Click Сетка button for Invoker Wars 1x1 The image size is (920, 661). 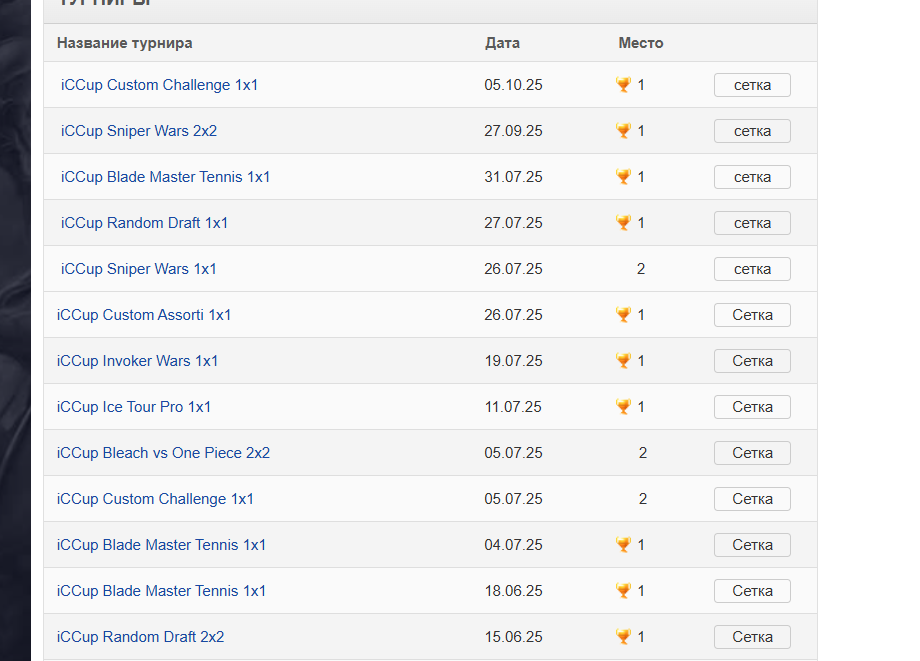[x=752, y=361]
